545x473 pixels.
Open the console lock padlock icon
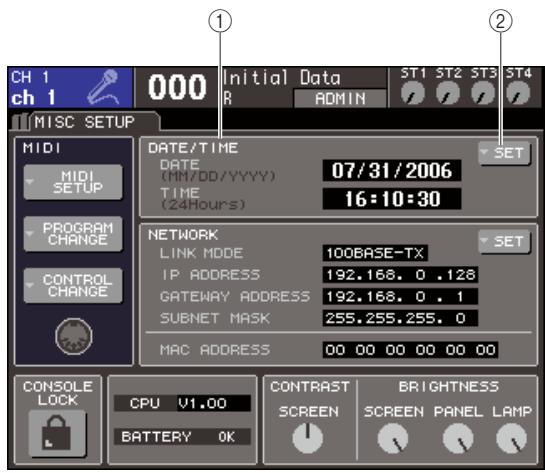point(57,433)
